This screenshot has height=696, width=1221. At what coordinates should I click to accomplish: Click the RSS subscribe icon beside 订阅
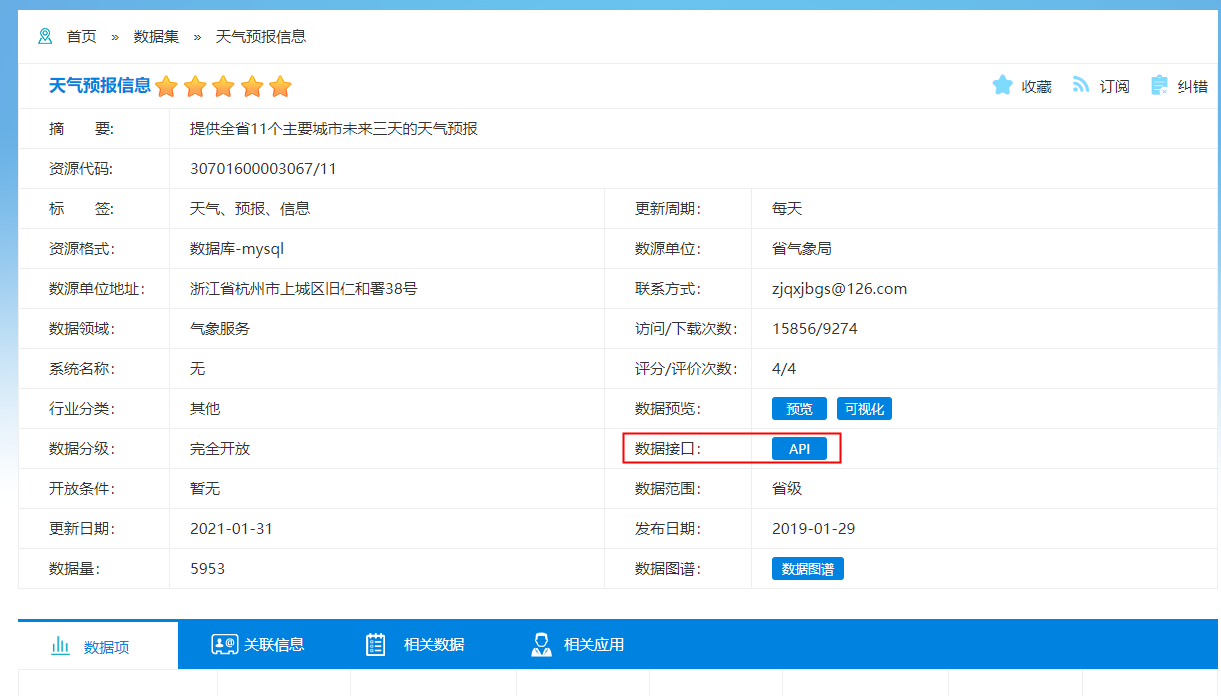pos(1080,86)
